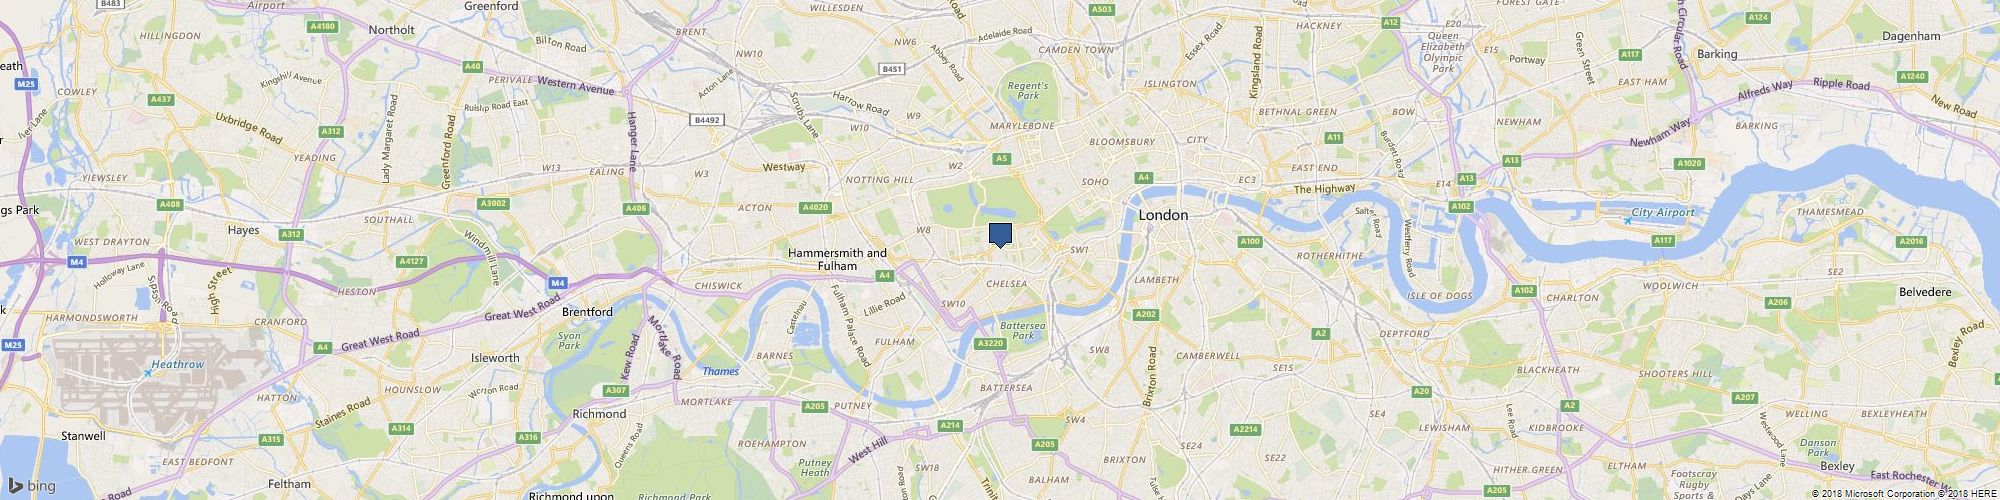
Task: Select the A2016 road shield near Thamesmead
Action: (x=1911, y=242)
